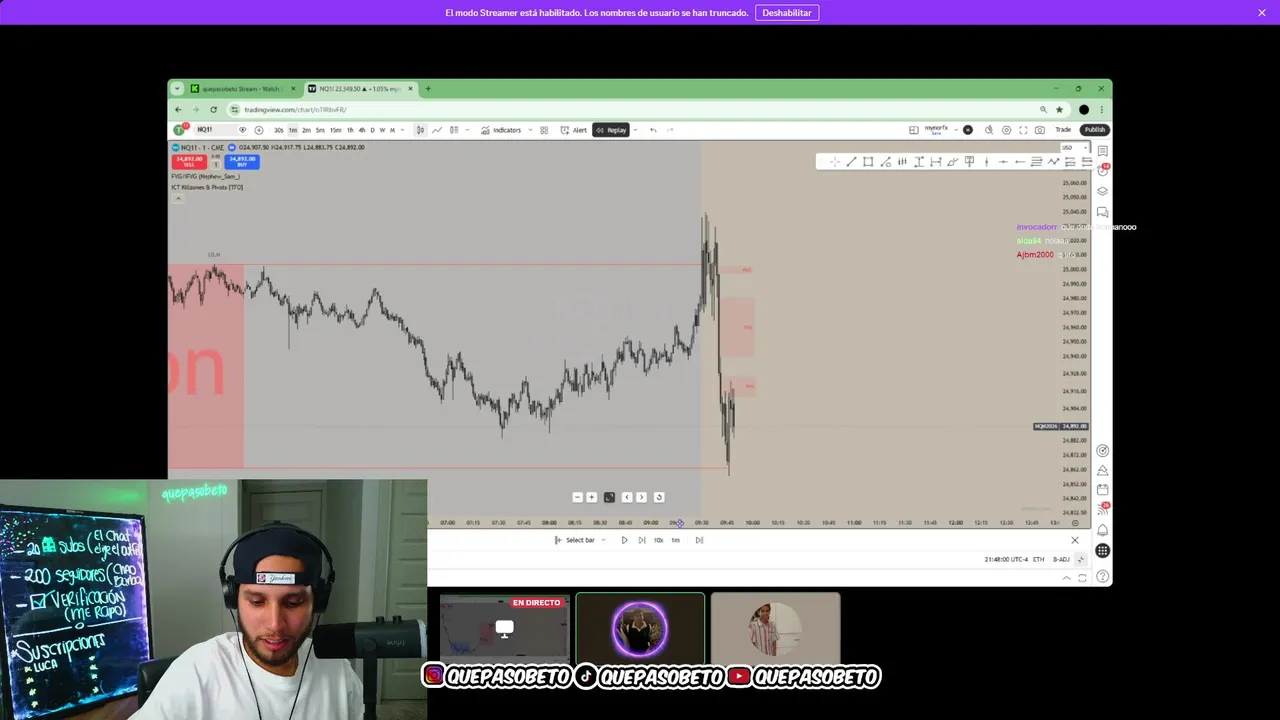Click Deshabilitar on the streamer mode banner
This screenshot has height=720, width=1280.
[787, 13]
